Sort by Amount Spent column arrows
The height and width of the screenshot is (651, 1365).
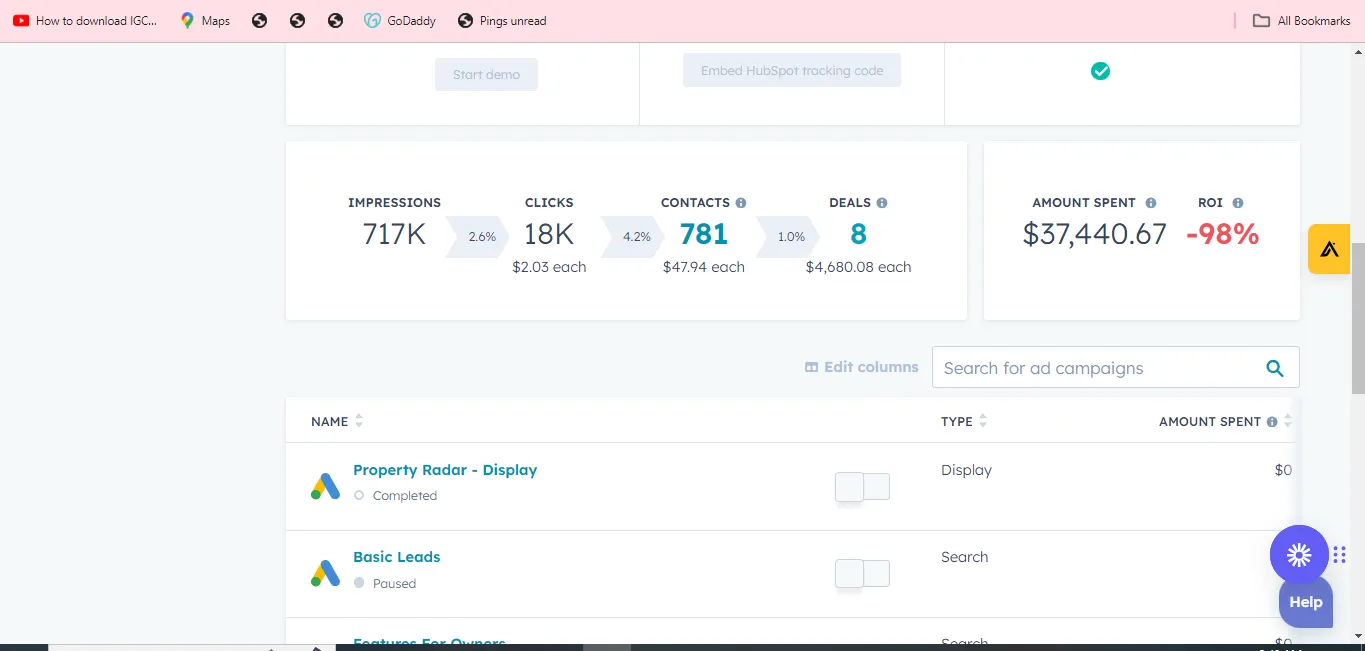pos(1288,422)
